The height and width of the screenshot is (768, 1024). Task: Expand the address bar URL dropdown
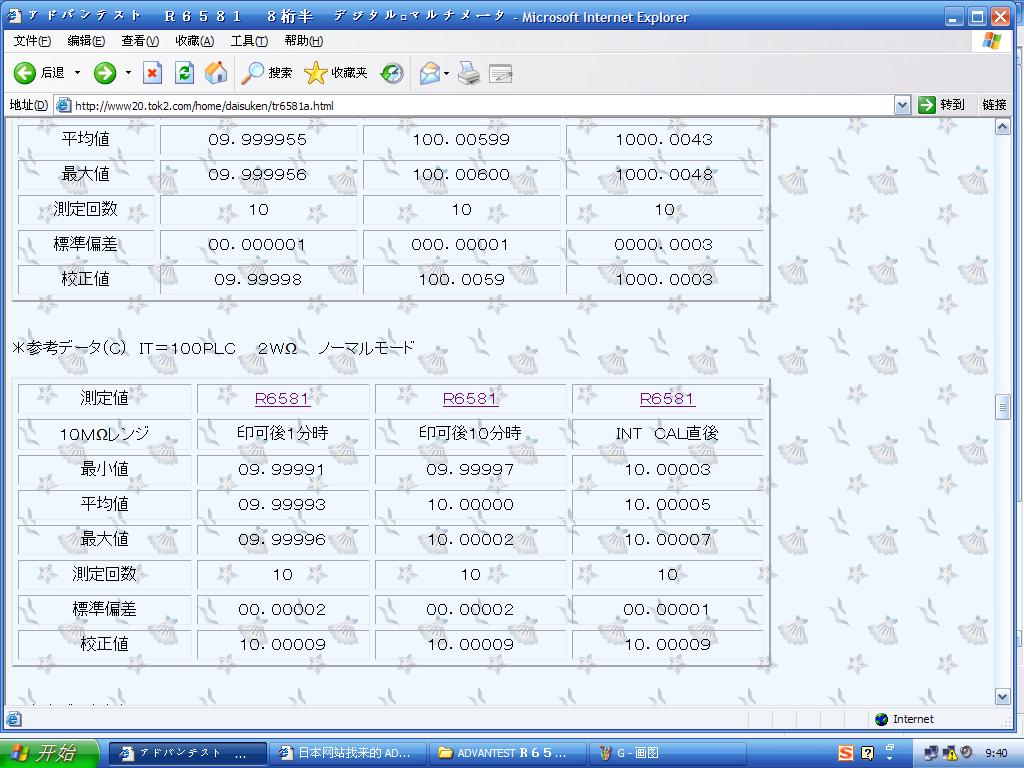pyautogui.click(x=902, y=105)
